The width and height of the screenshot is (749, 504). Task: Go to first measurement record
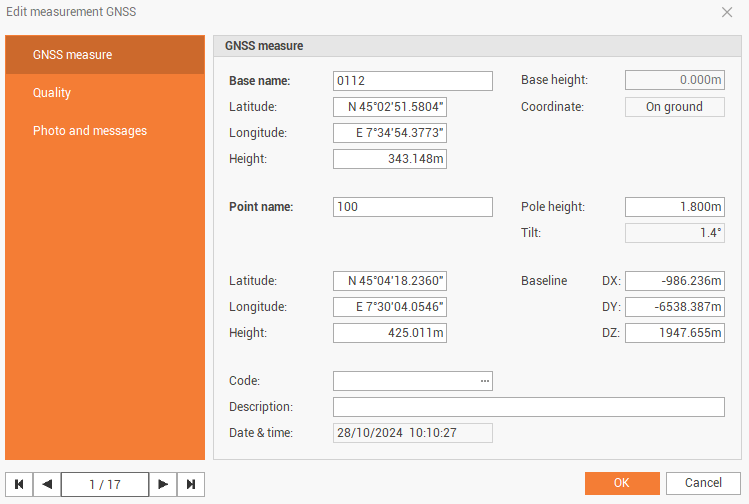pos(19,485)
